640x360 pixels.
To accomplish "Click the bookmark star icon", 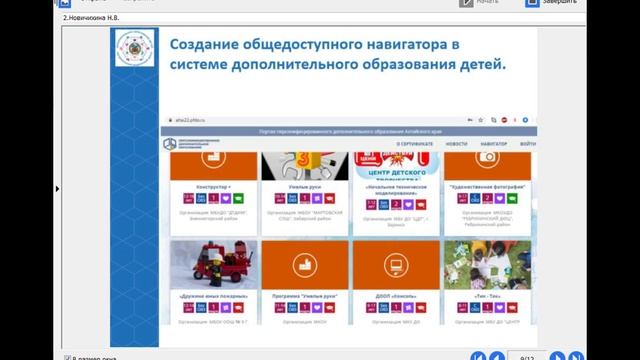I will [481, 120].
